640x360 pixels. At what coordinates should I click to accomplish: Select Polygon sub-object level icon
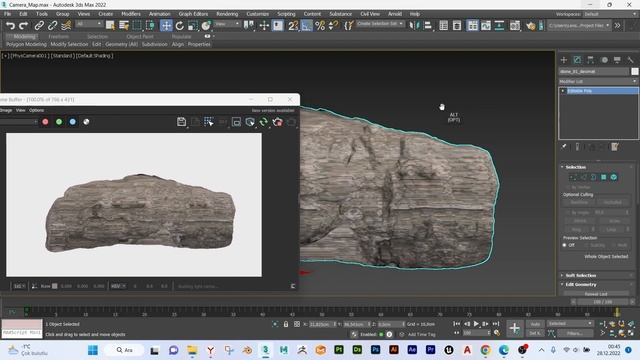604,177
